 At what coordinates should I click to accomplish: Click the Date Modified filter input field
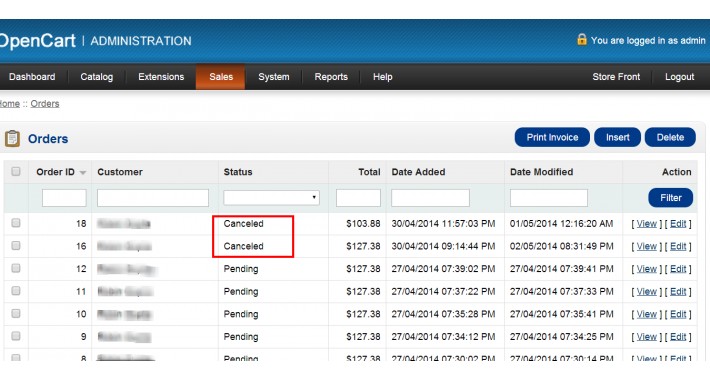[x=549, y=198]
